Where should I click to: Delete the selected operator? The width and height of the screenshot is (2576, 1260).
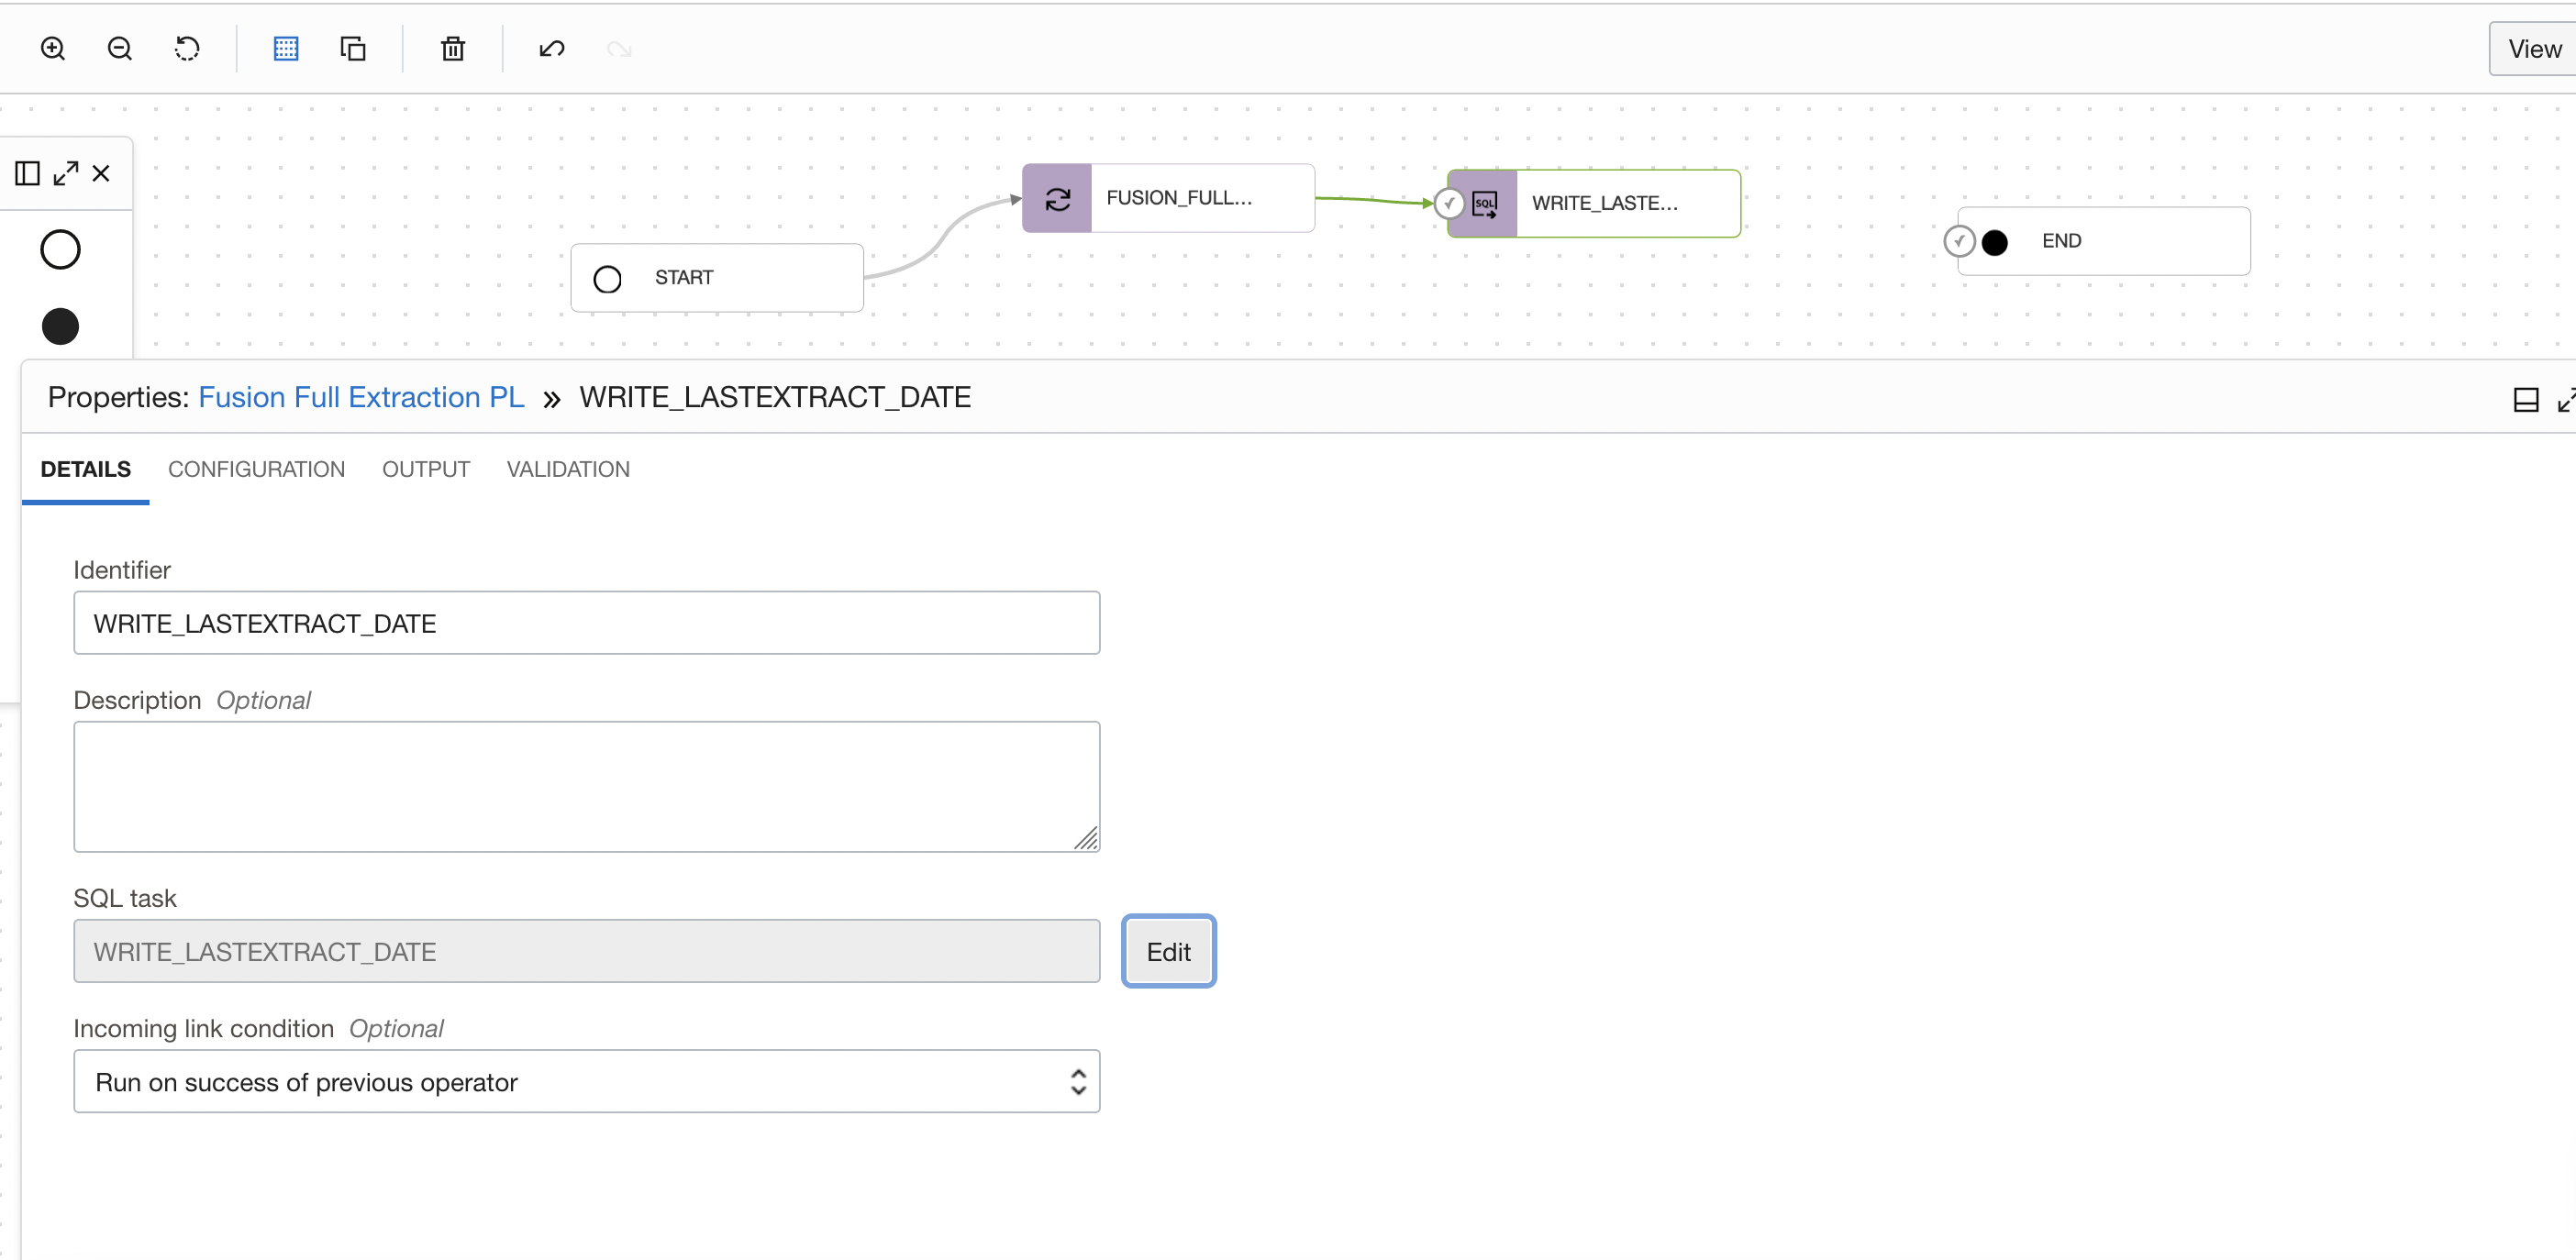click(x=452, y=48)
